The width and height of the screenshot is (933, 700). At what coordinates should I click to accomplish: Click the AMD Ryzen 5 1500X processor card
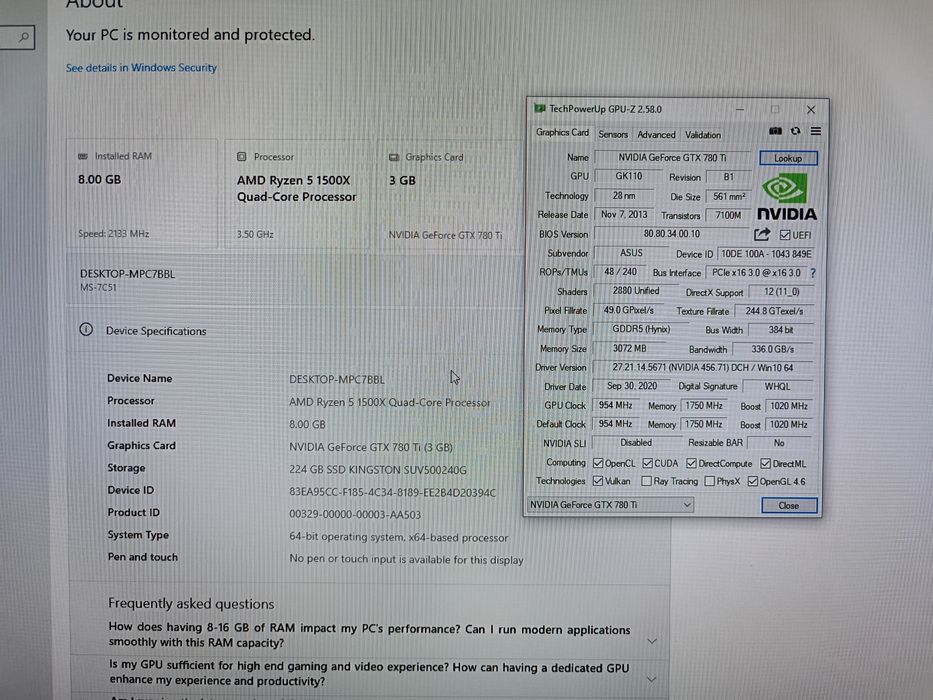click(300, 193)
